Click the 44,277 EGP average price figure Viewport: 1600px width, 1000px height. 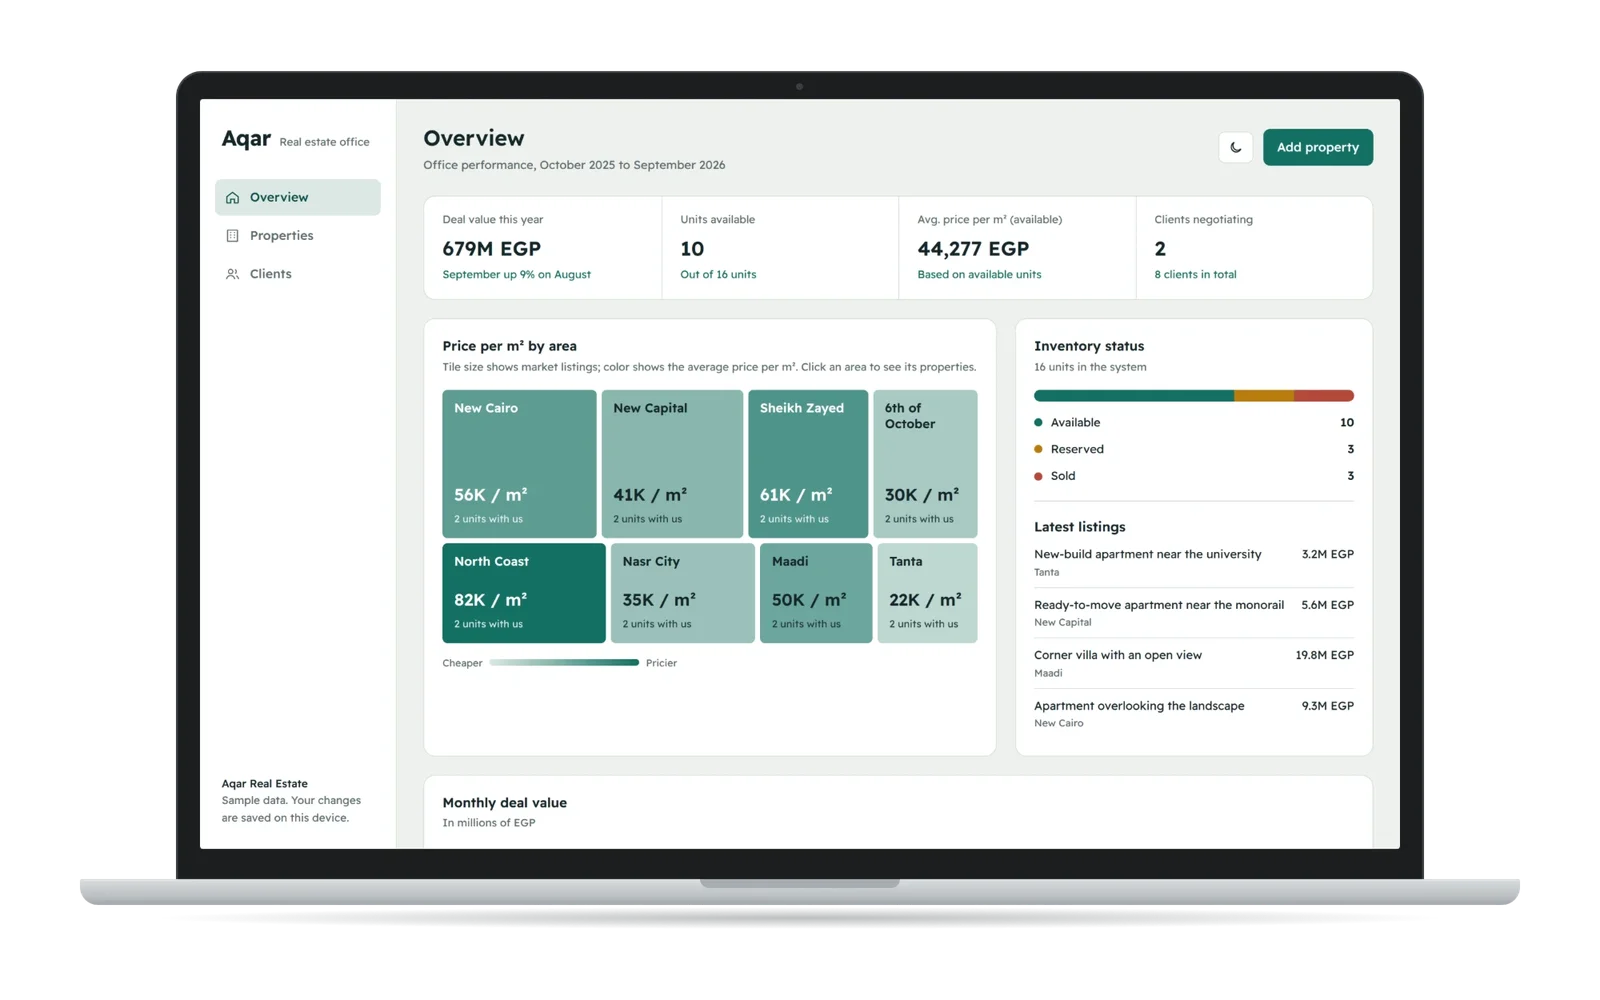pos(973,249)
